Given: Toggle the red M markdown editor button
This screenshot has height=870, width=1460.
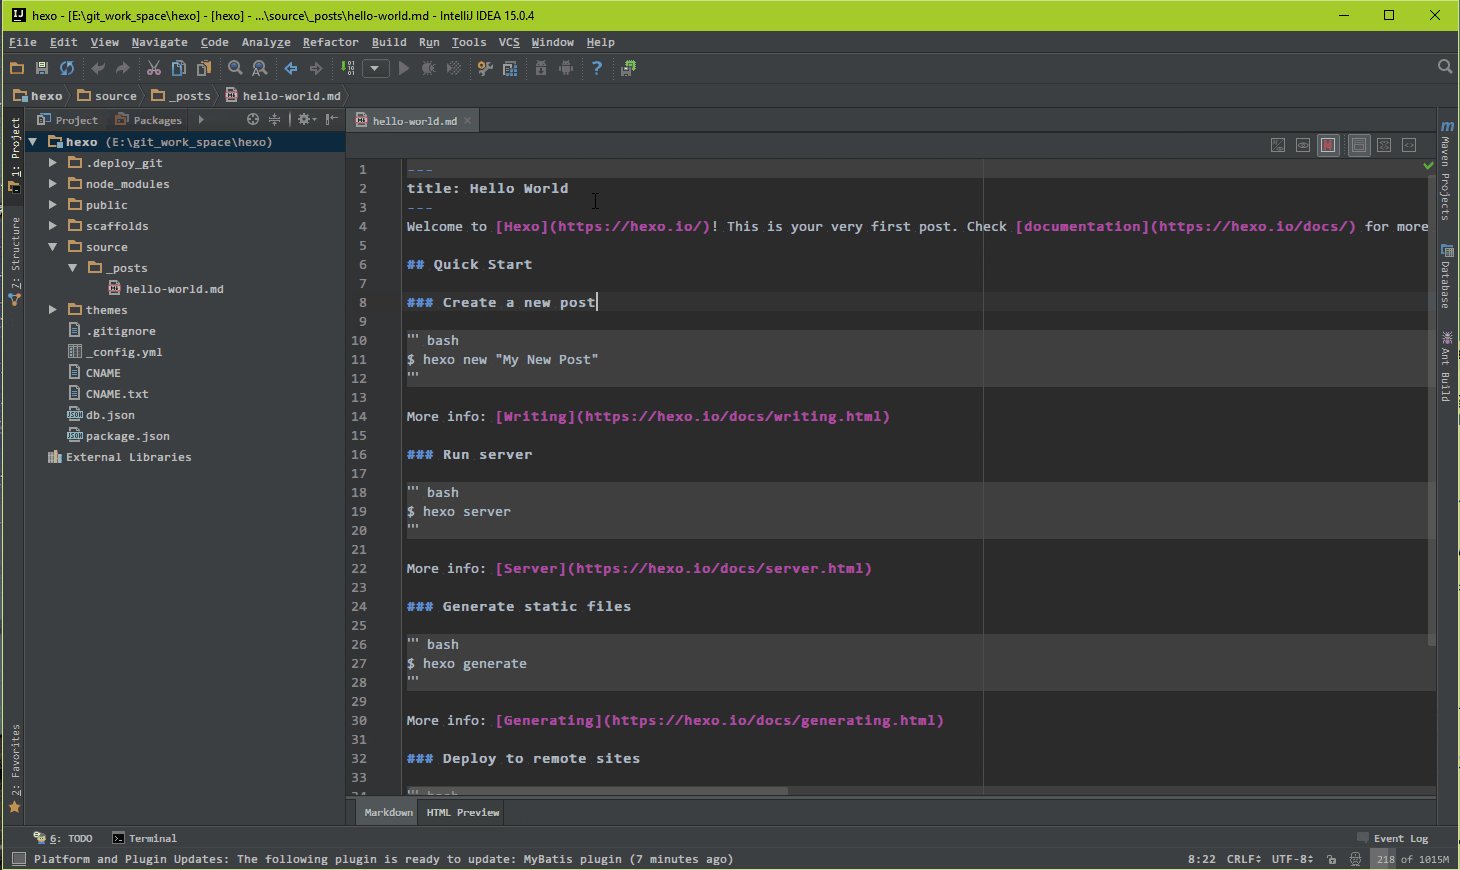Looking at the screenshot, I should 1328,145.
